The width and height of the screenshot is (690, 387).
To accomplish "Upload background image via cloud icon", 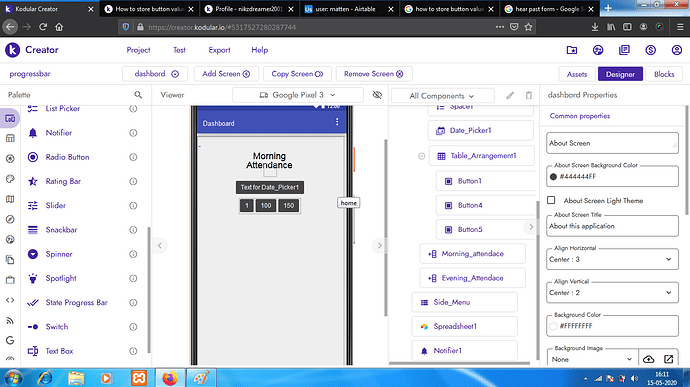I will click(x=649, y=359).
